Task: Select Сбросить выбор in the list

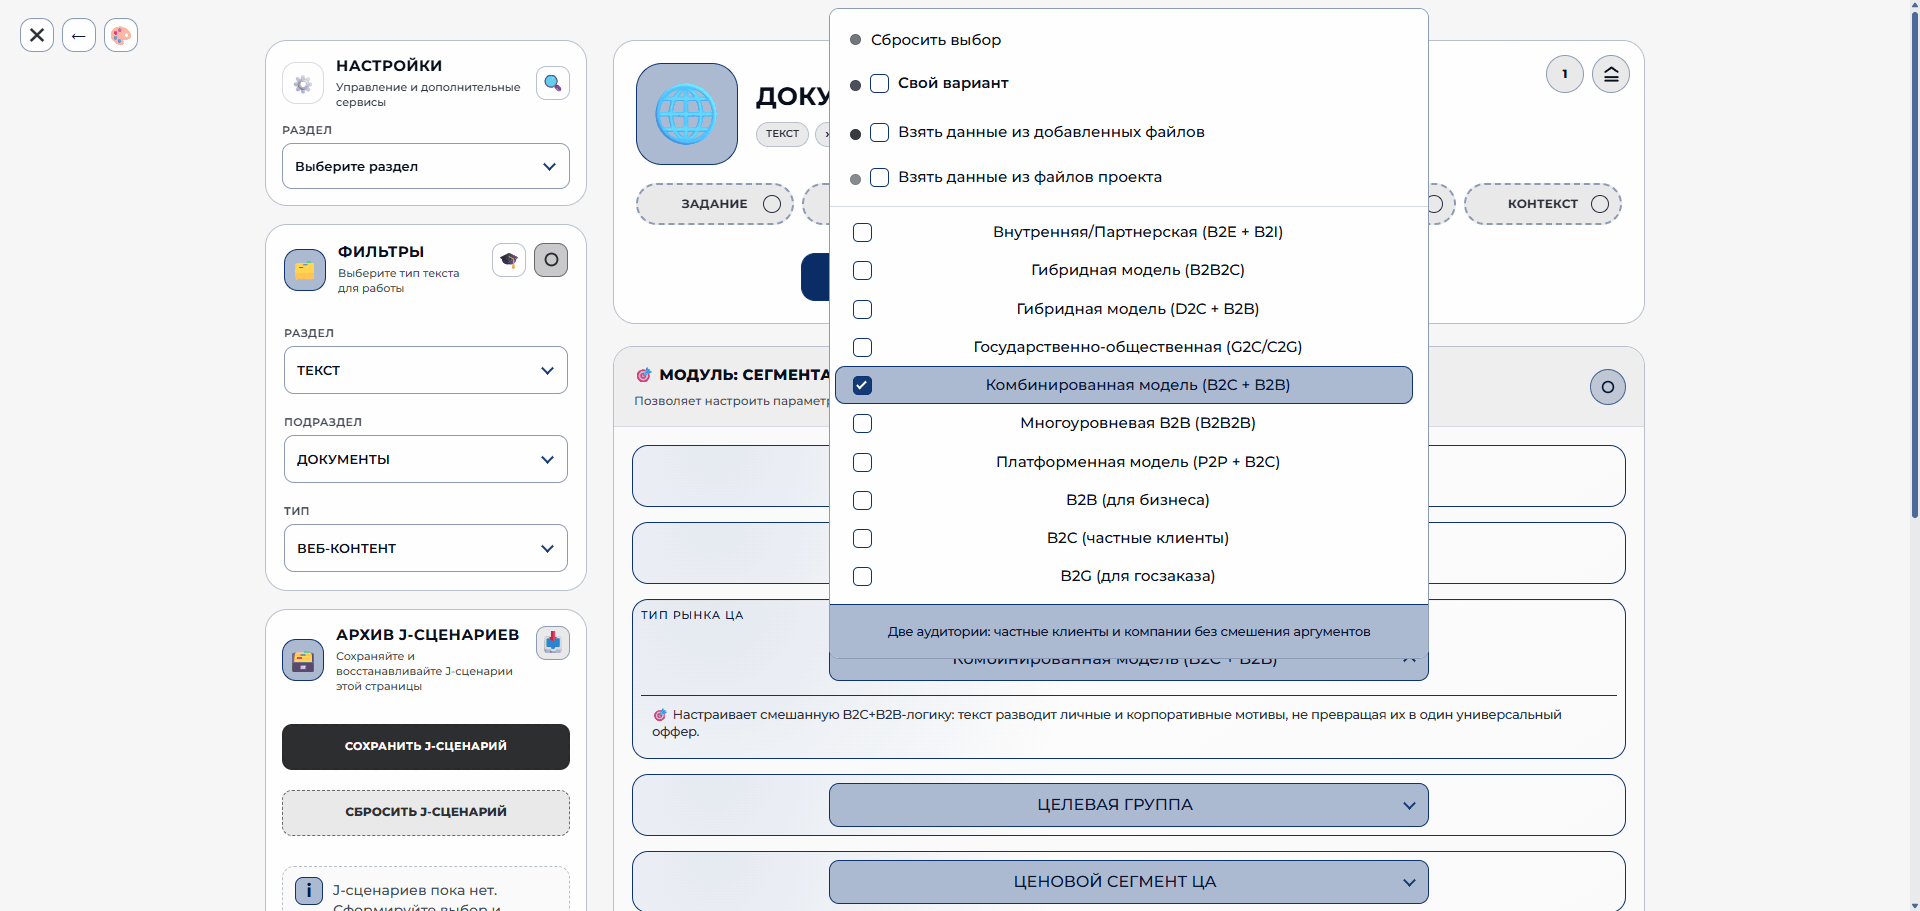Action: (x=935, y=40)
